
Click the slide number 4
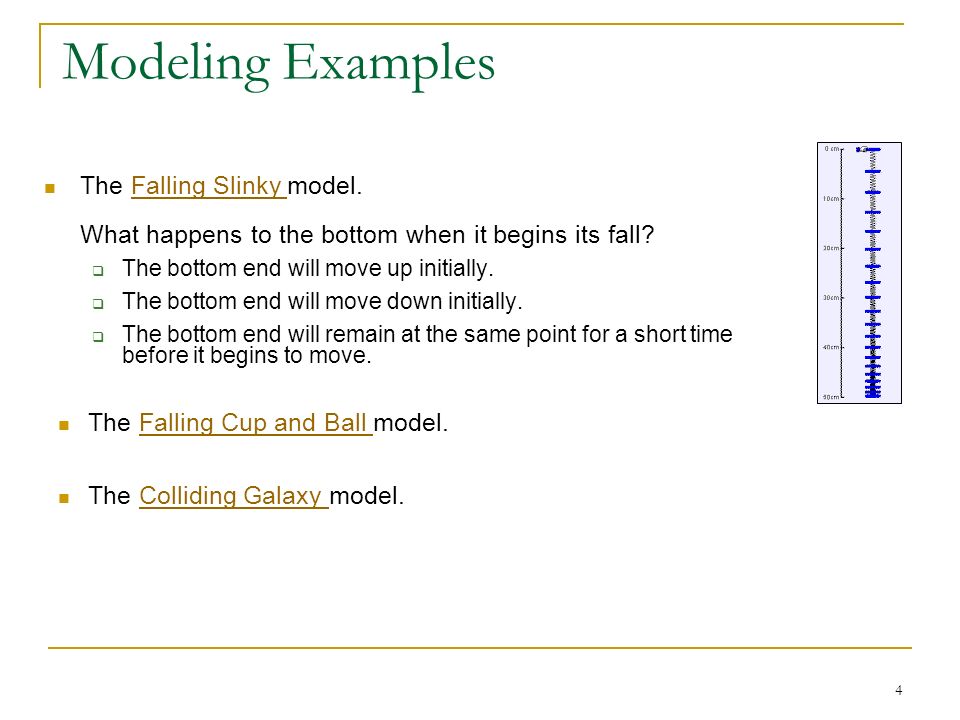click(x=899, y=690)
